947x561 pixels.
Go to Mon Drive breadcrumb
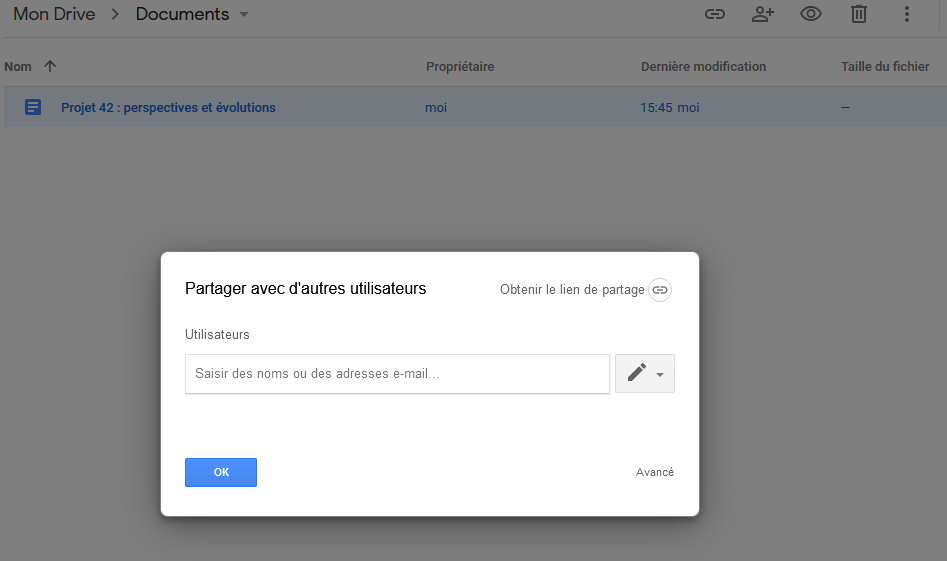point(54,14)
